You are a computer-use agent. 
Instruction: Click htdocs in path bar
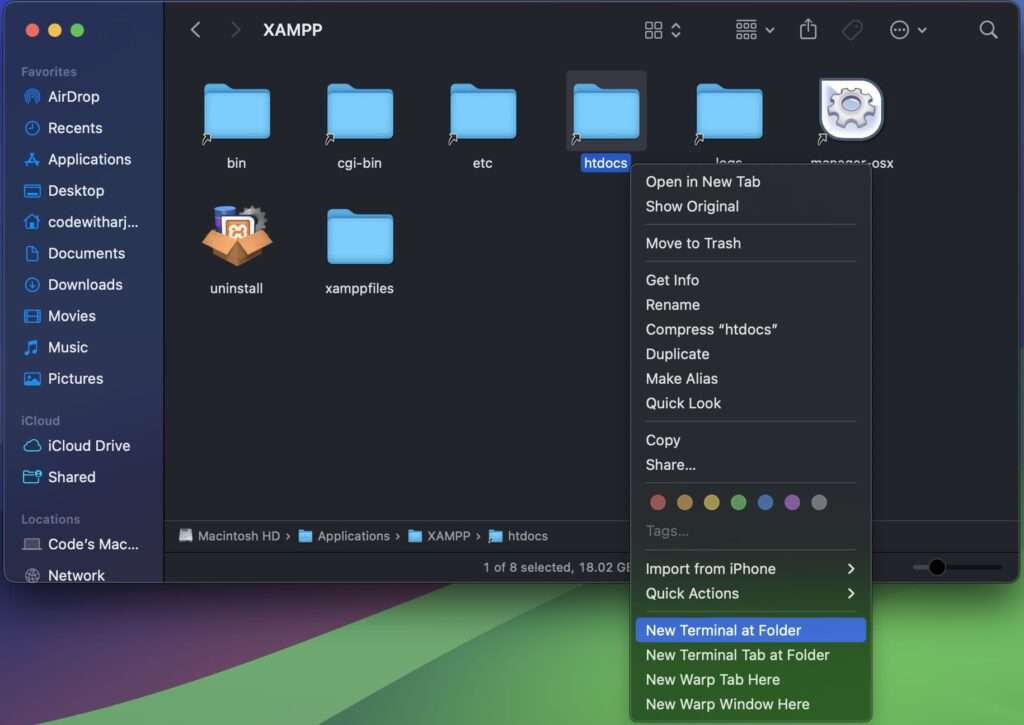[x=519, y=536]
